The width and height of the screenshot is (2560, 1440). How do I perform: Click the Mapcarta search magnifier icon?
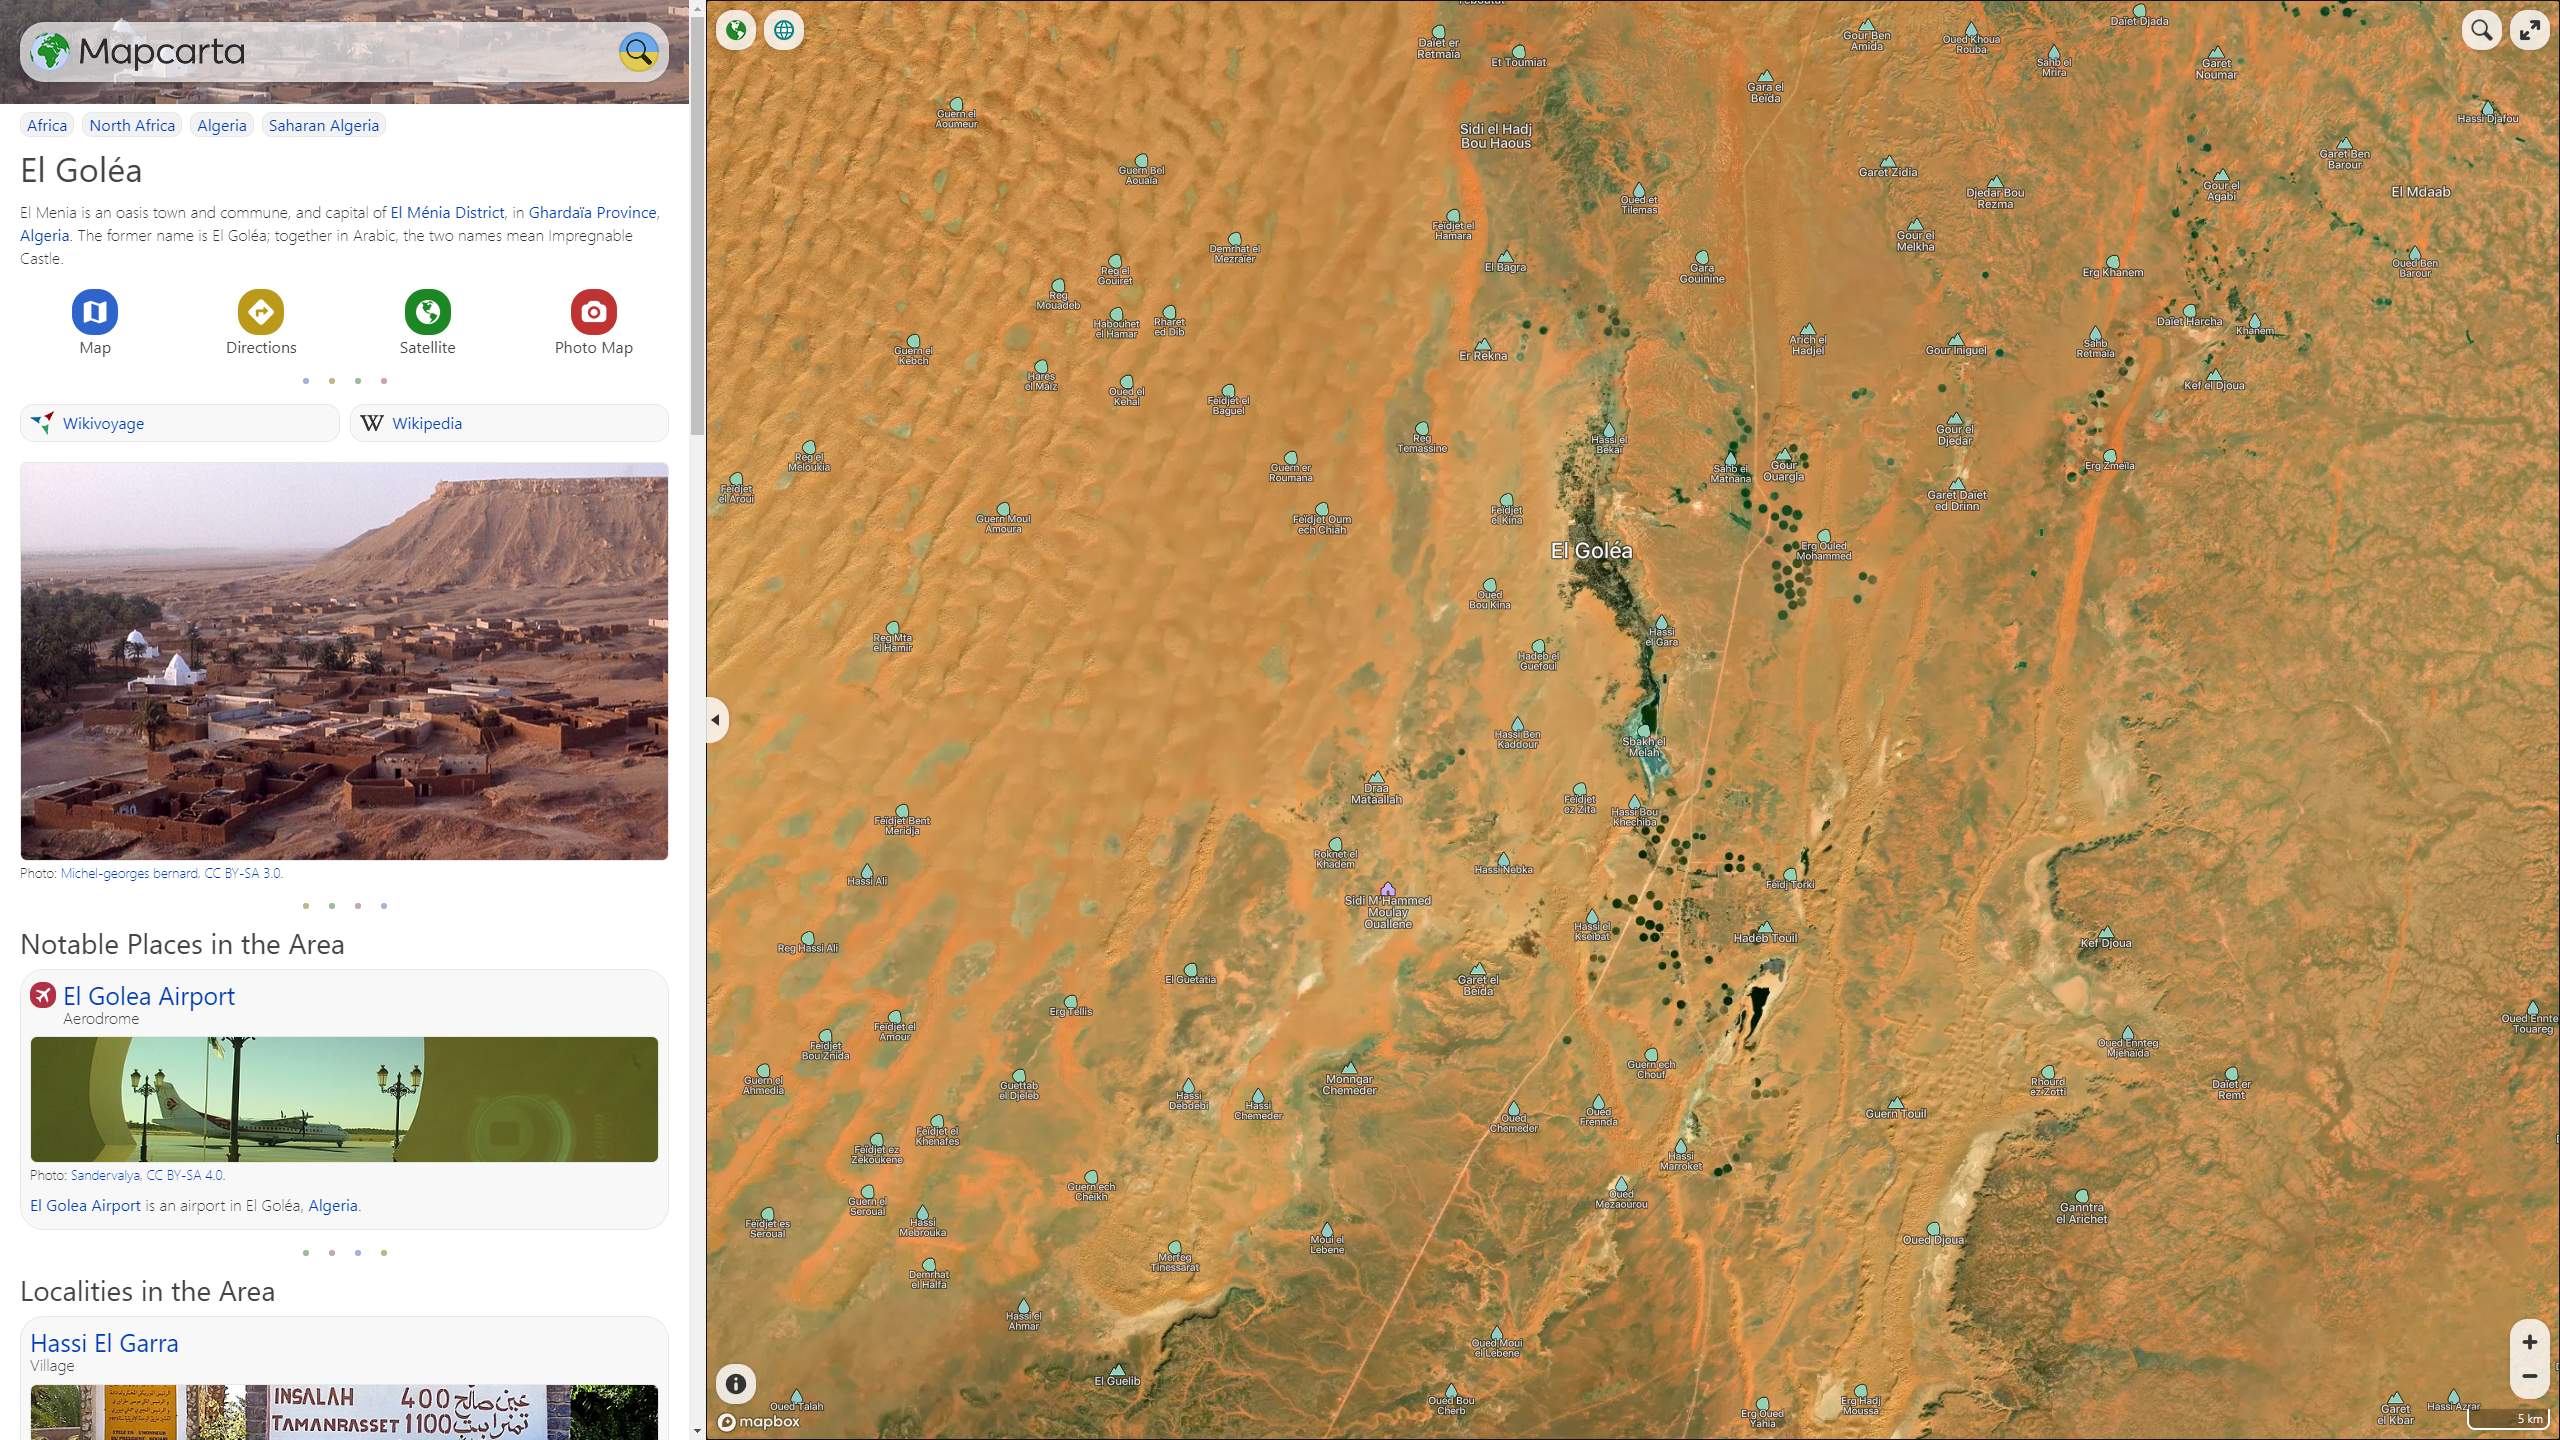point(638,51)
